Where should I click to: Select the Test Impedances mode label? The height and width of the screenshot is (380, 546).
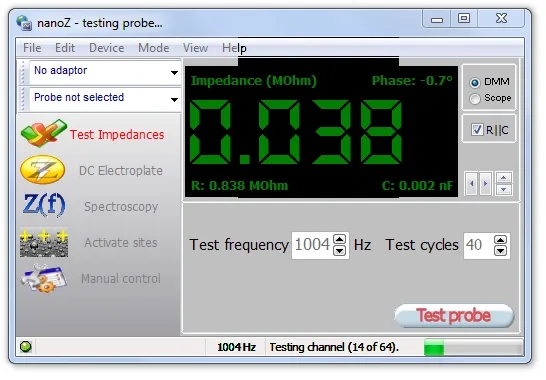click(117, 134)
